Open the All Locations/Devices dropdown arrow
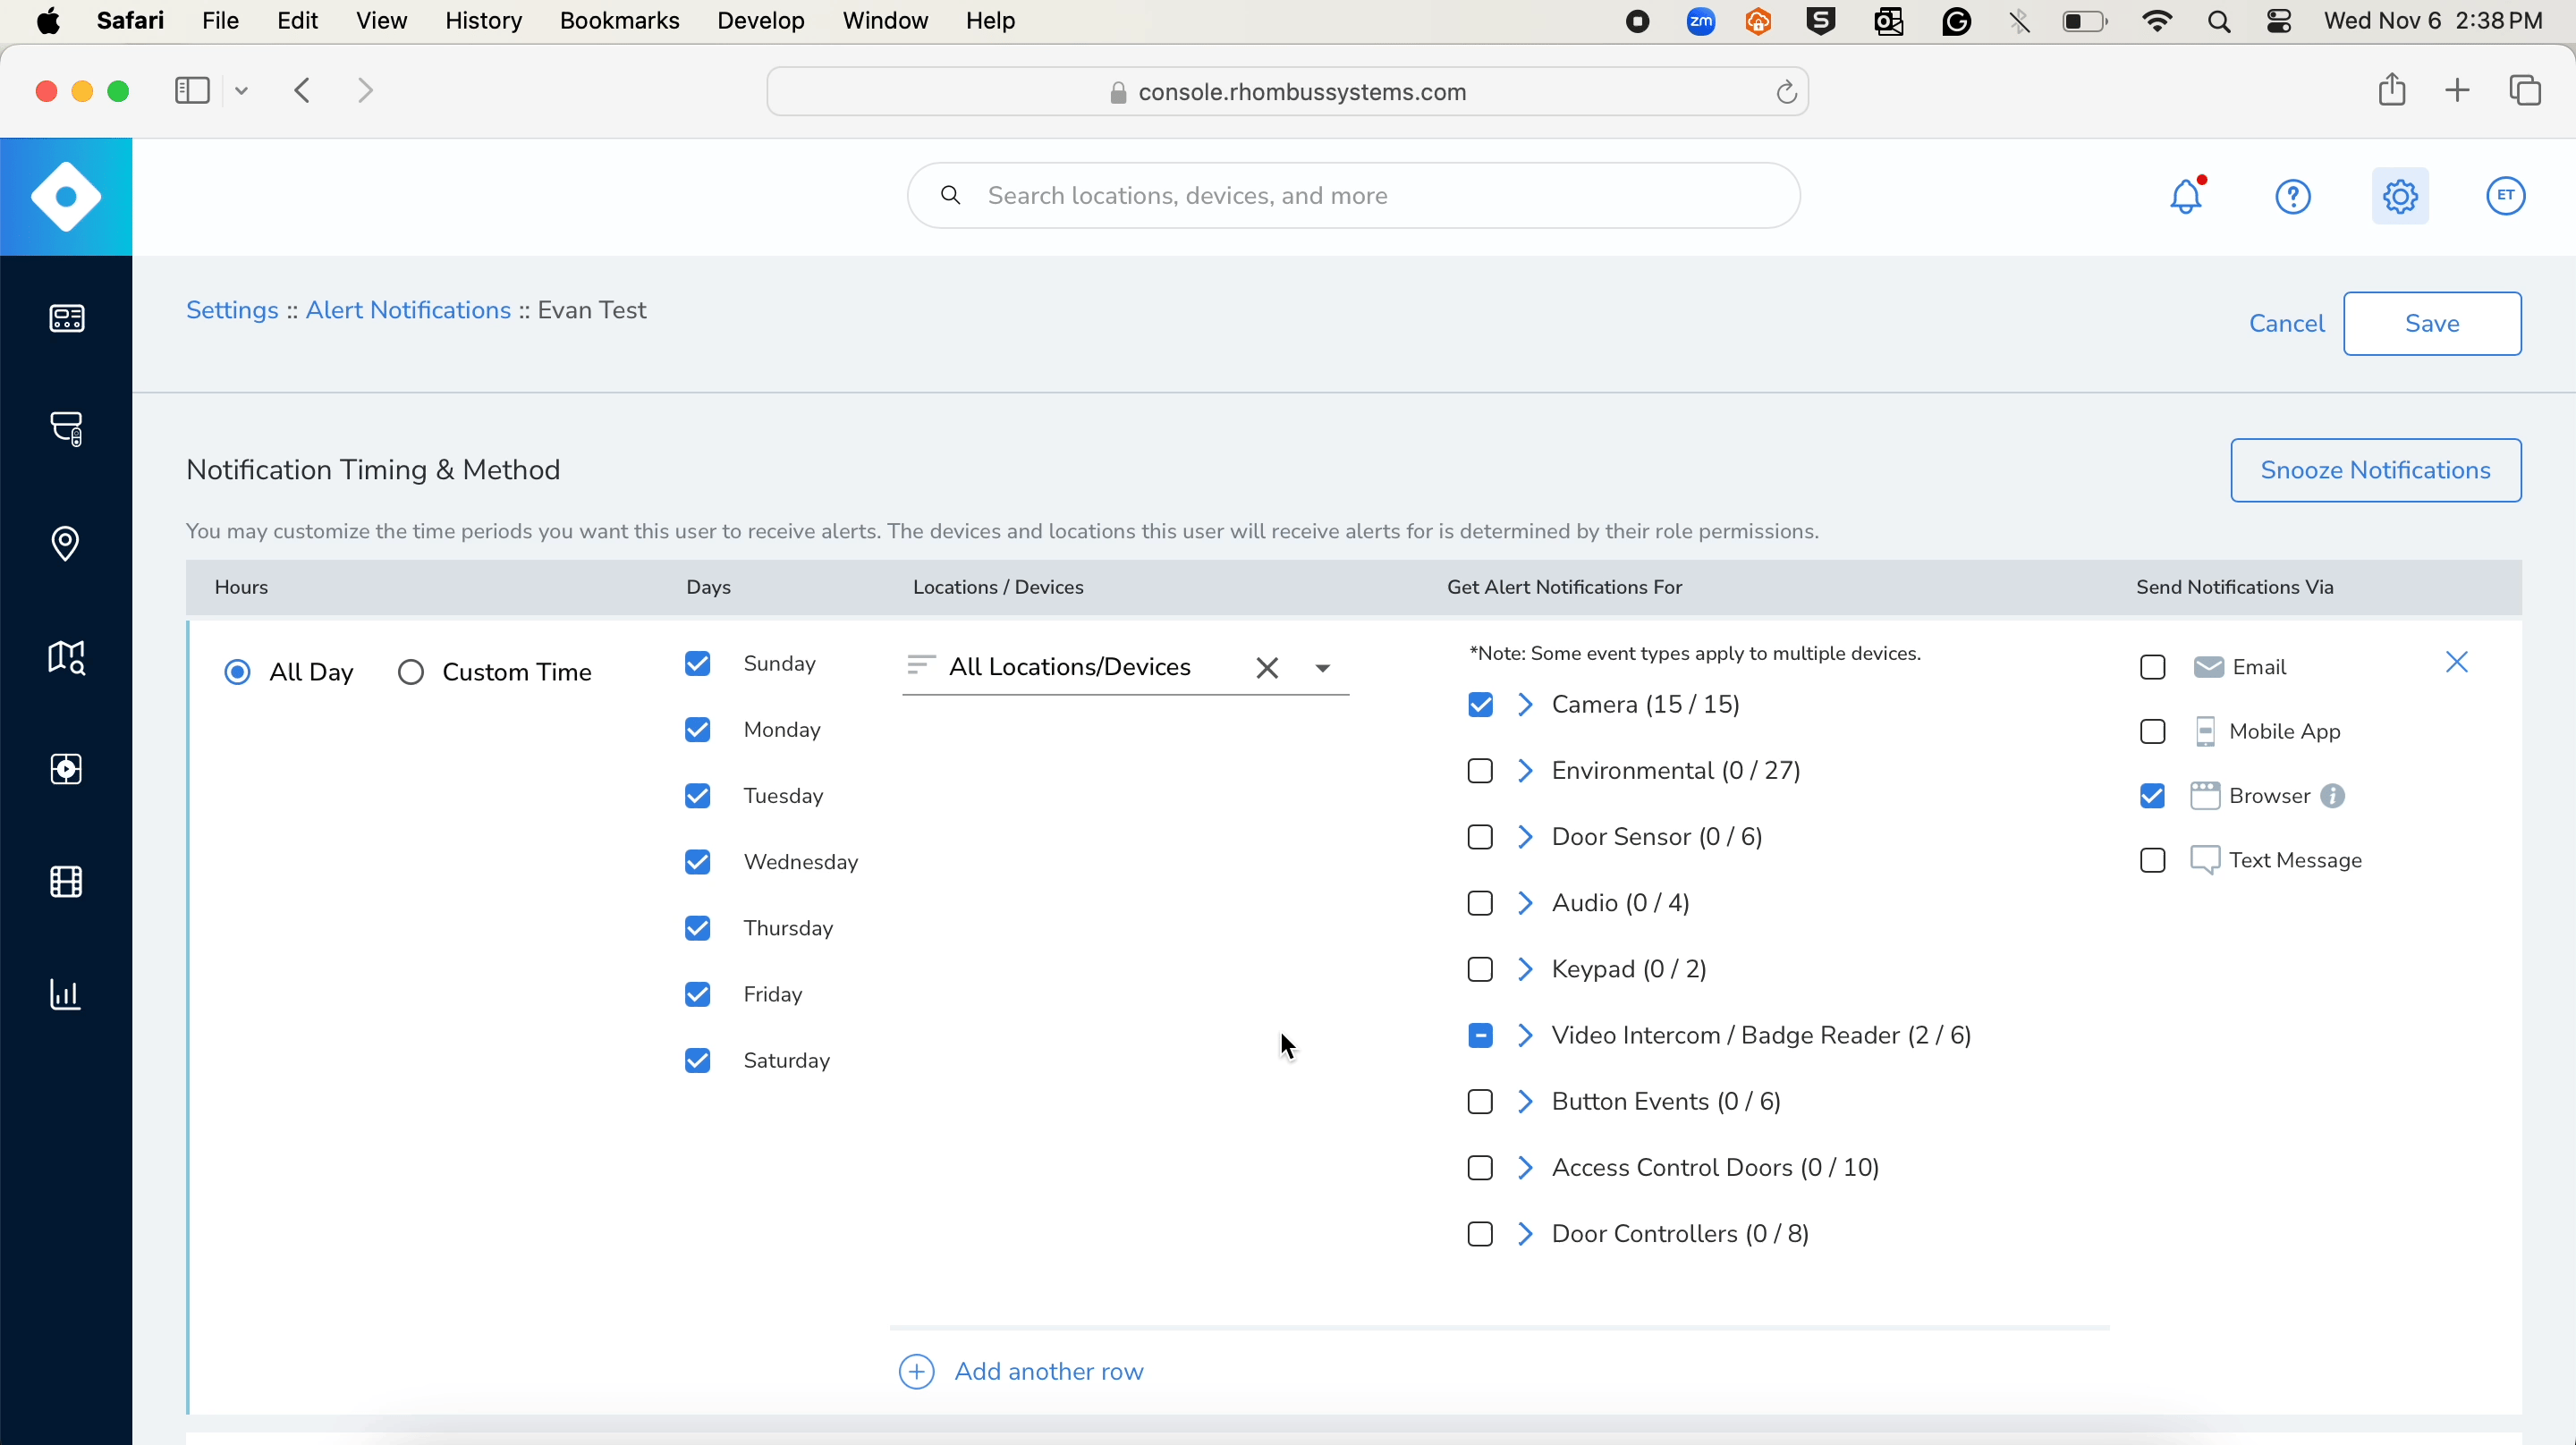The width and height of the screenshot is (2576, 1445). 1323,668
